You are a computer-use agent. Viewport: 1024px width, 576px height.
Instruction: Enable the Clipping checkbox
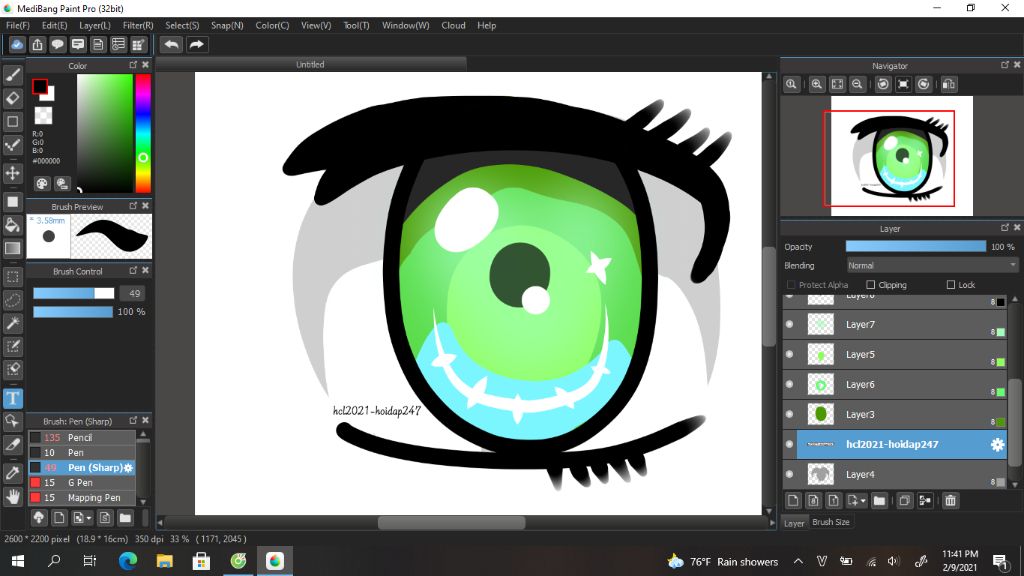pos(871,285)
